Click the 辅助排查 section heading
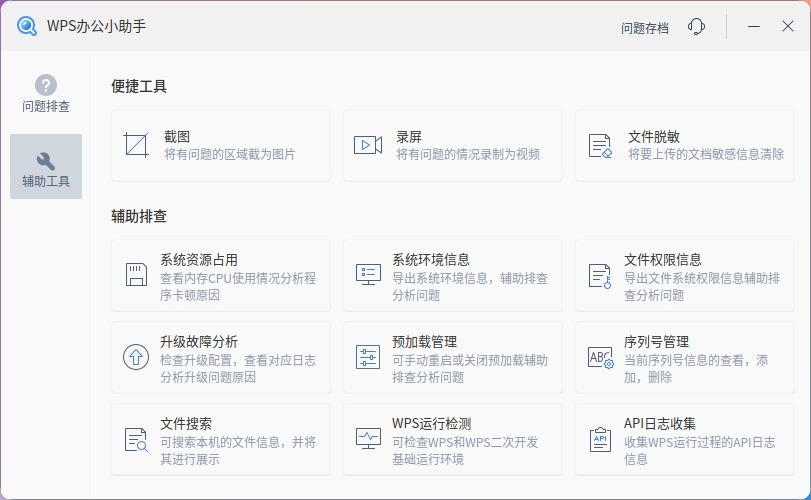The image size is (811, 500). (139, 216)
